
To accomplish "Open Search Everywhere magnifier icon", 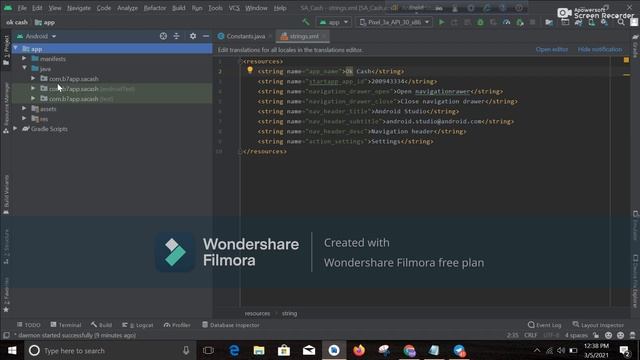I will [x=621, y=22].
